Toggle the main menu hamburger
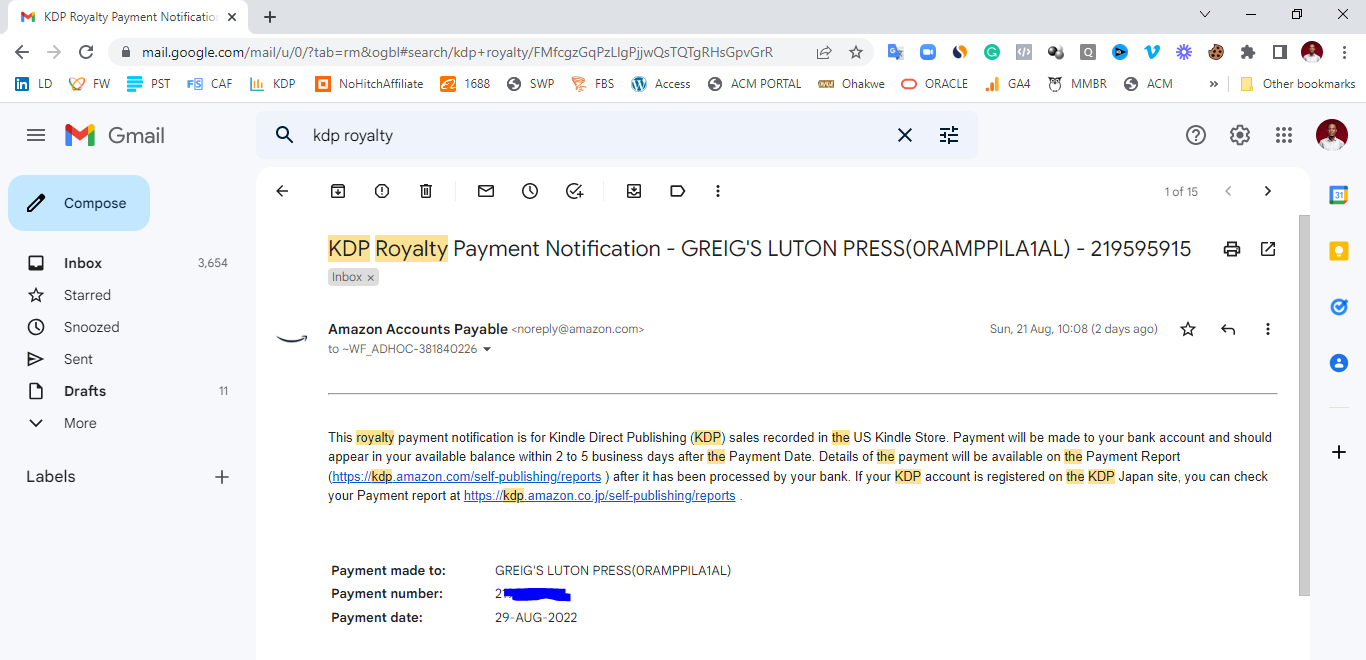The height and width of the screenshot is (660, 1366). pyautogui.click(x=36, y=135)
